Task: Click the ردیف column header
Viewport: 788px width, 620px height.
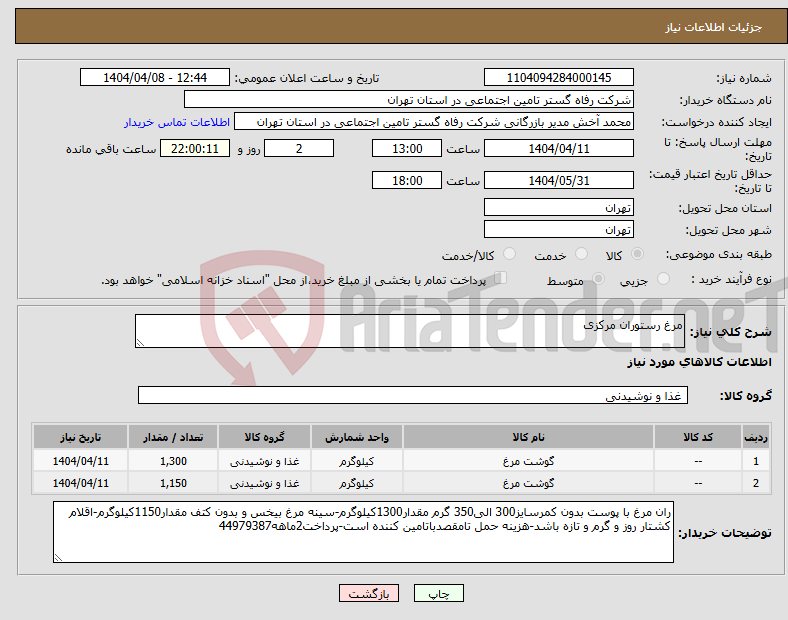Action: tap(755, 437)
